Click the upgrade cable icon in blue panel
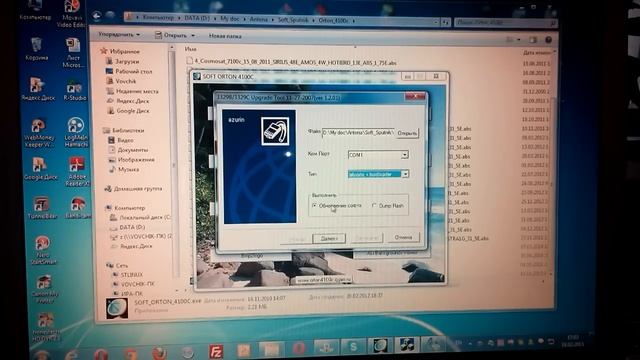The height and width of the screenshot is (360, 640). [x=275, y=131]
